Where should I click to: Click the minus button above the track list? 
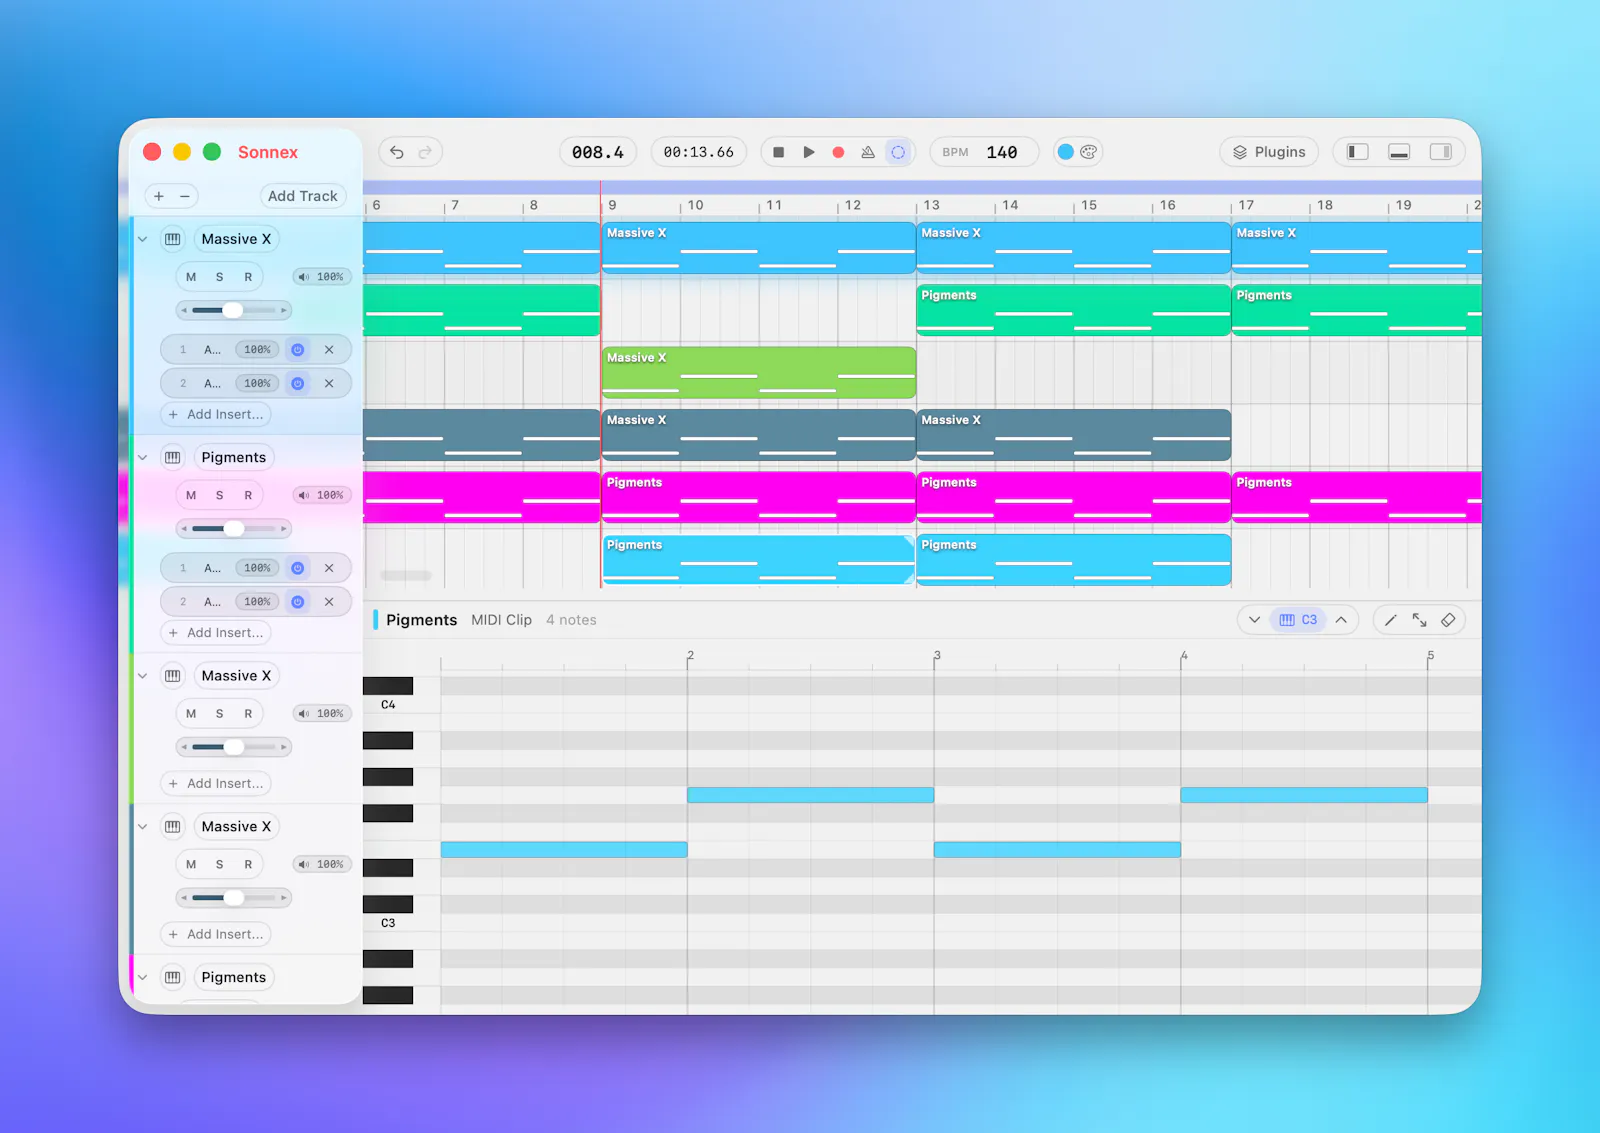click(185, 196)
